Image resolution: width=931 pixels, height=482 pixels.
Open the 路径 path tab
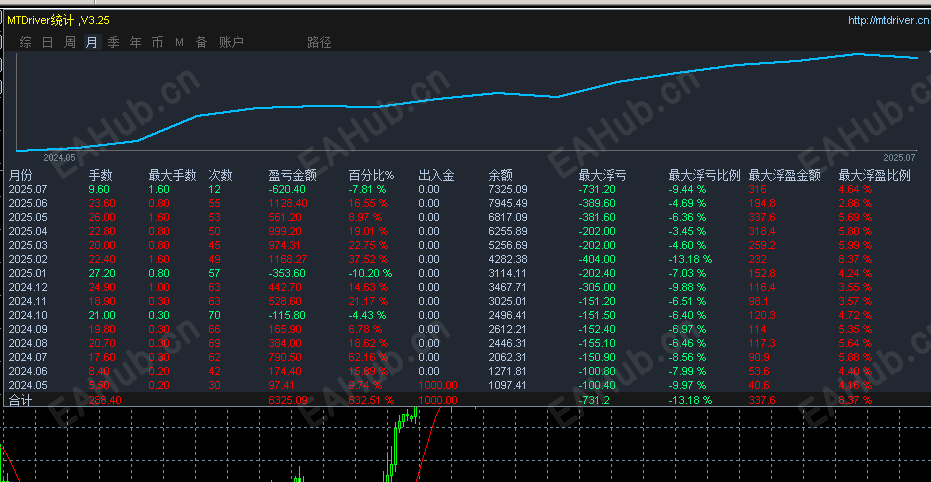pos(319,42)
